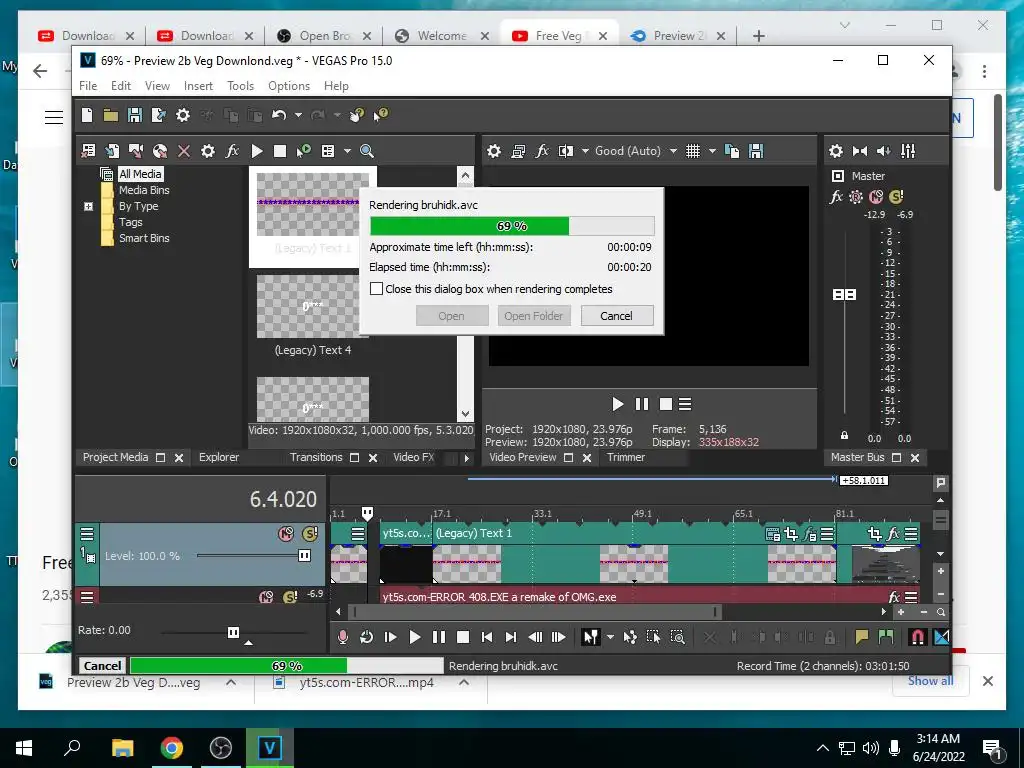This screenshot has height=768, width=1024.
Task: Click Cancel in the Rendering dialog
Action: click(x=616, y=316)
